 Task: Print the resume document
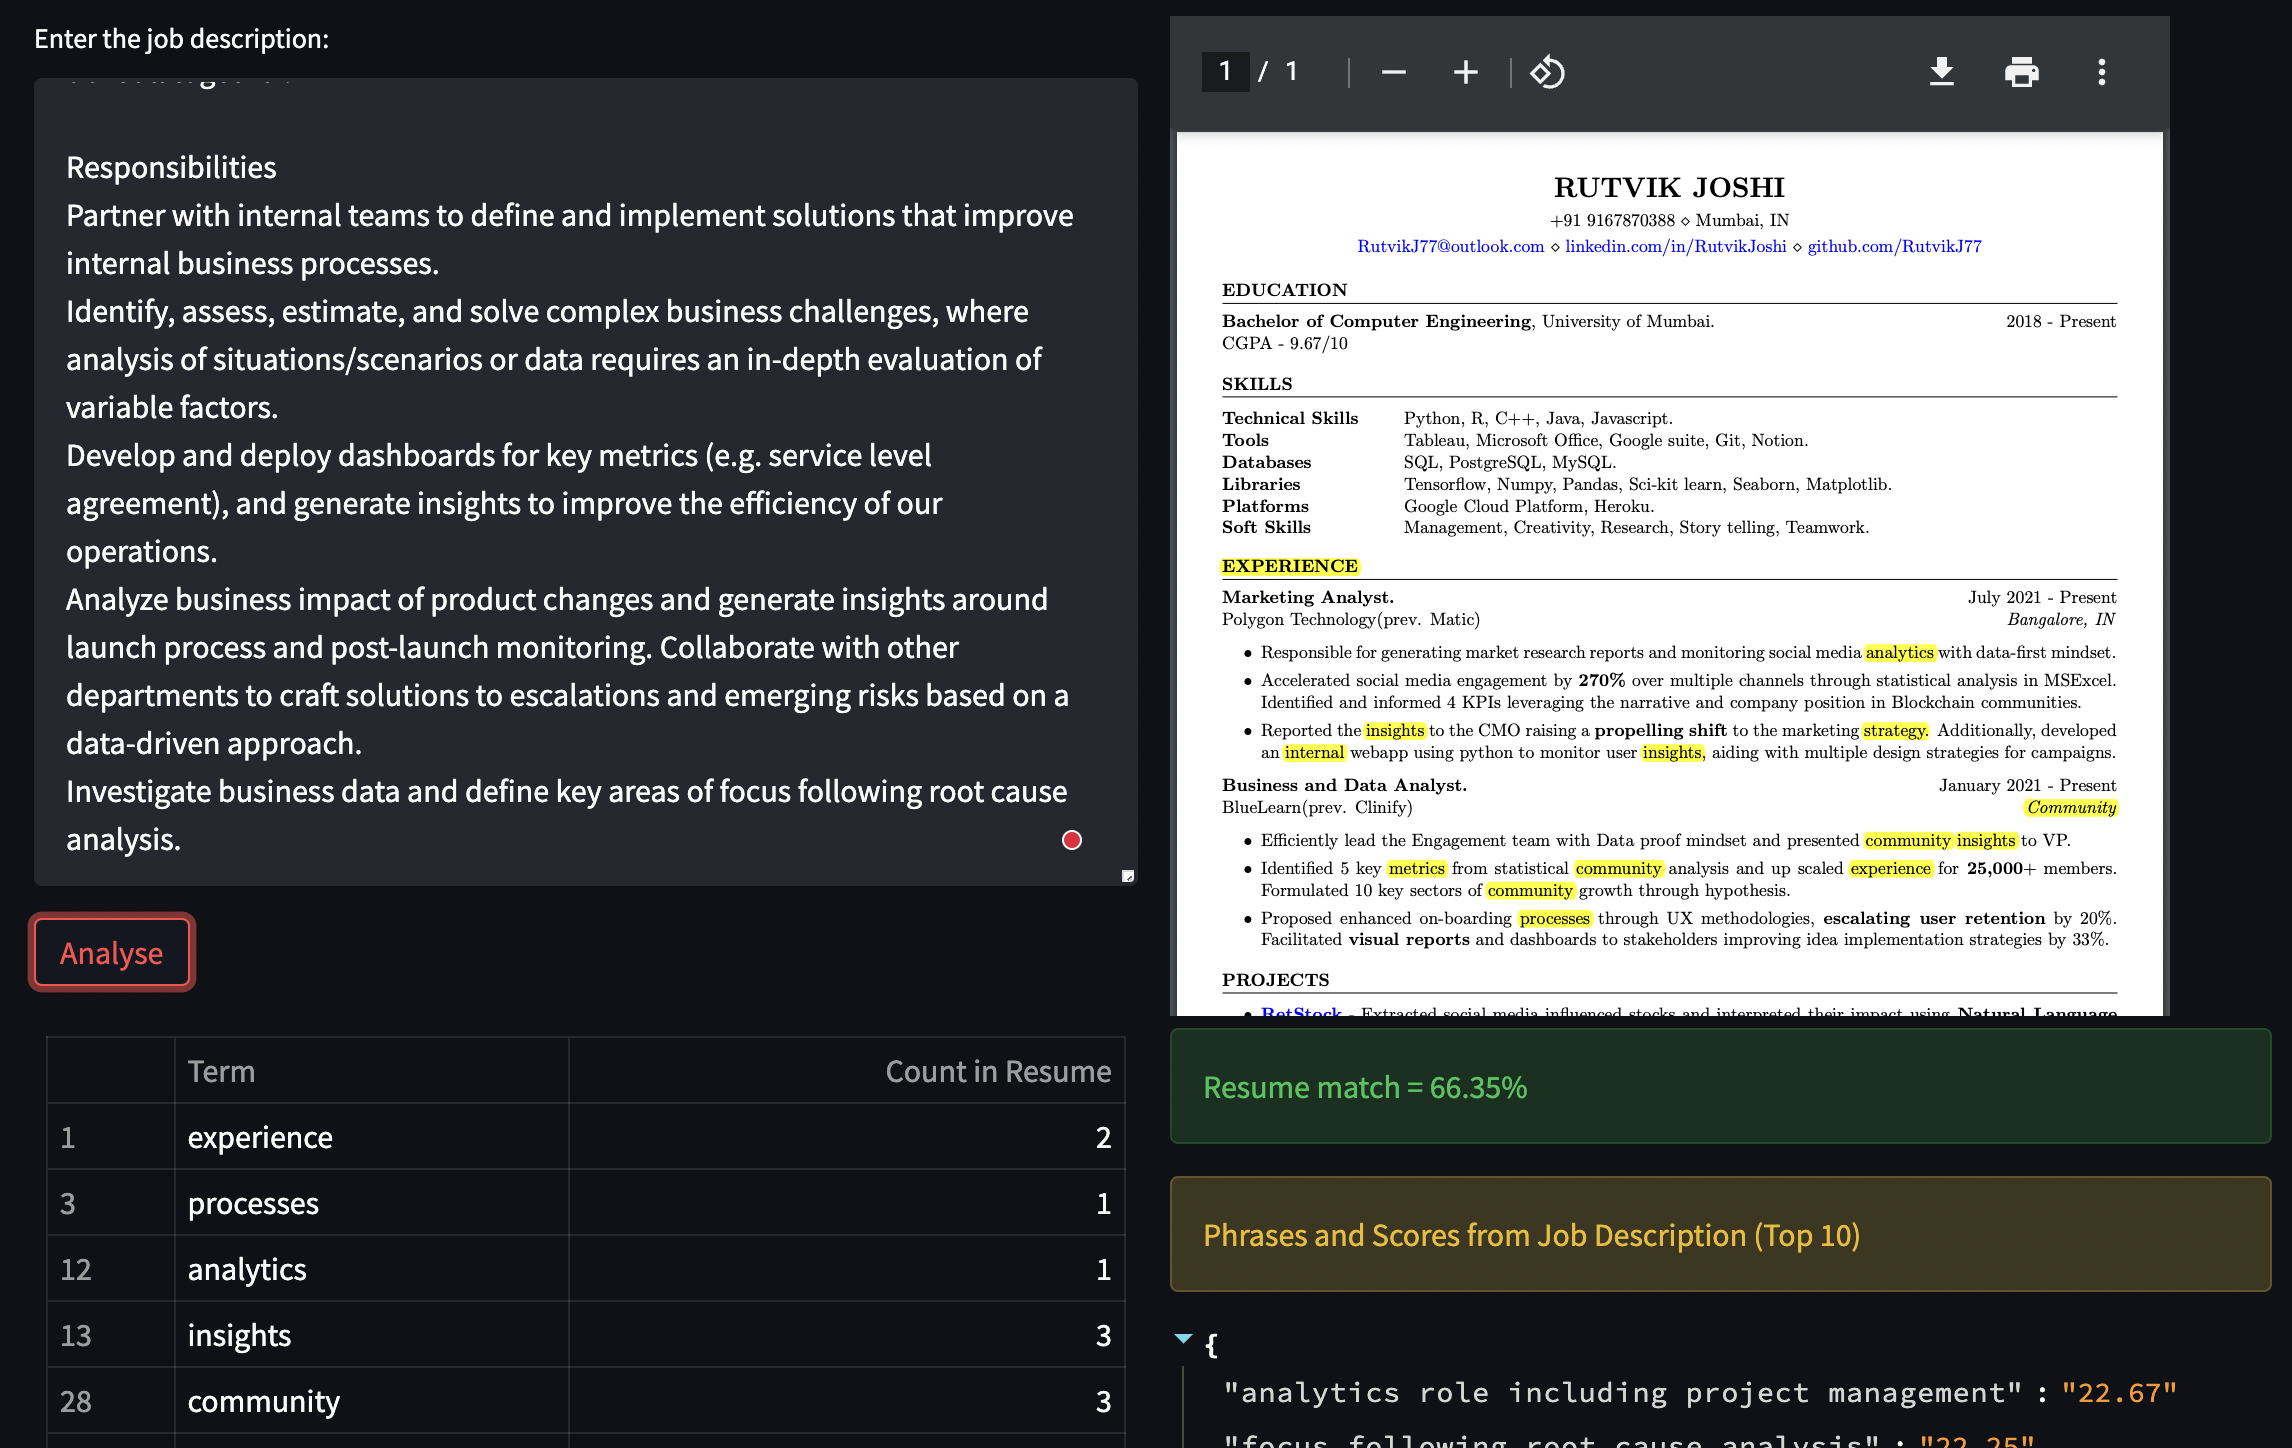pos(2022,71)
